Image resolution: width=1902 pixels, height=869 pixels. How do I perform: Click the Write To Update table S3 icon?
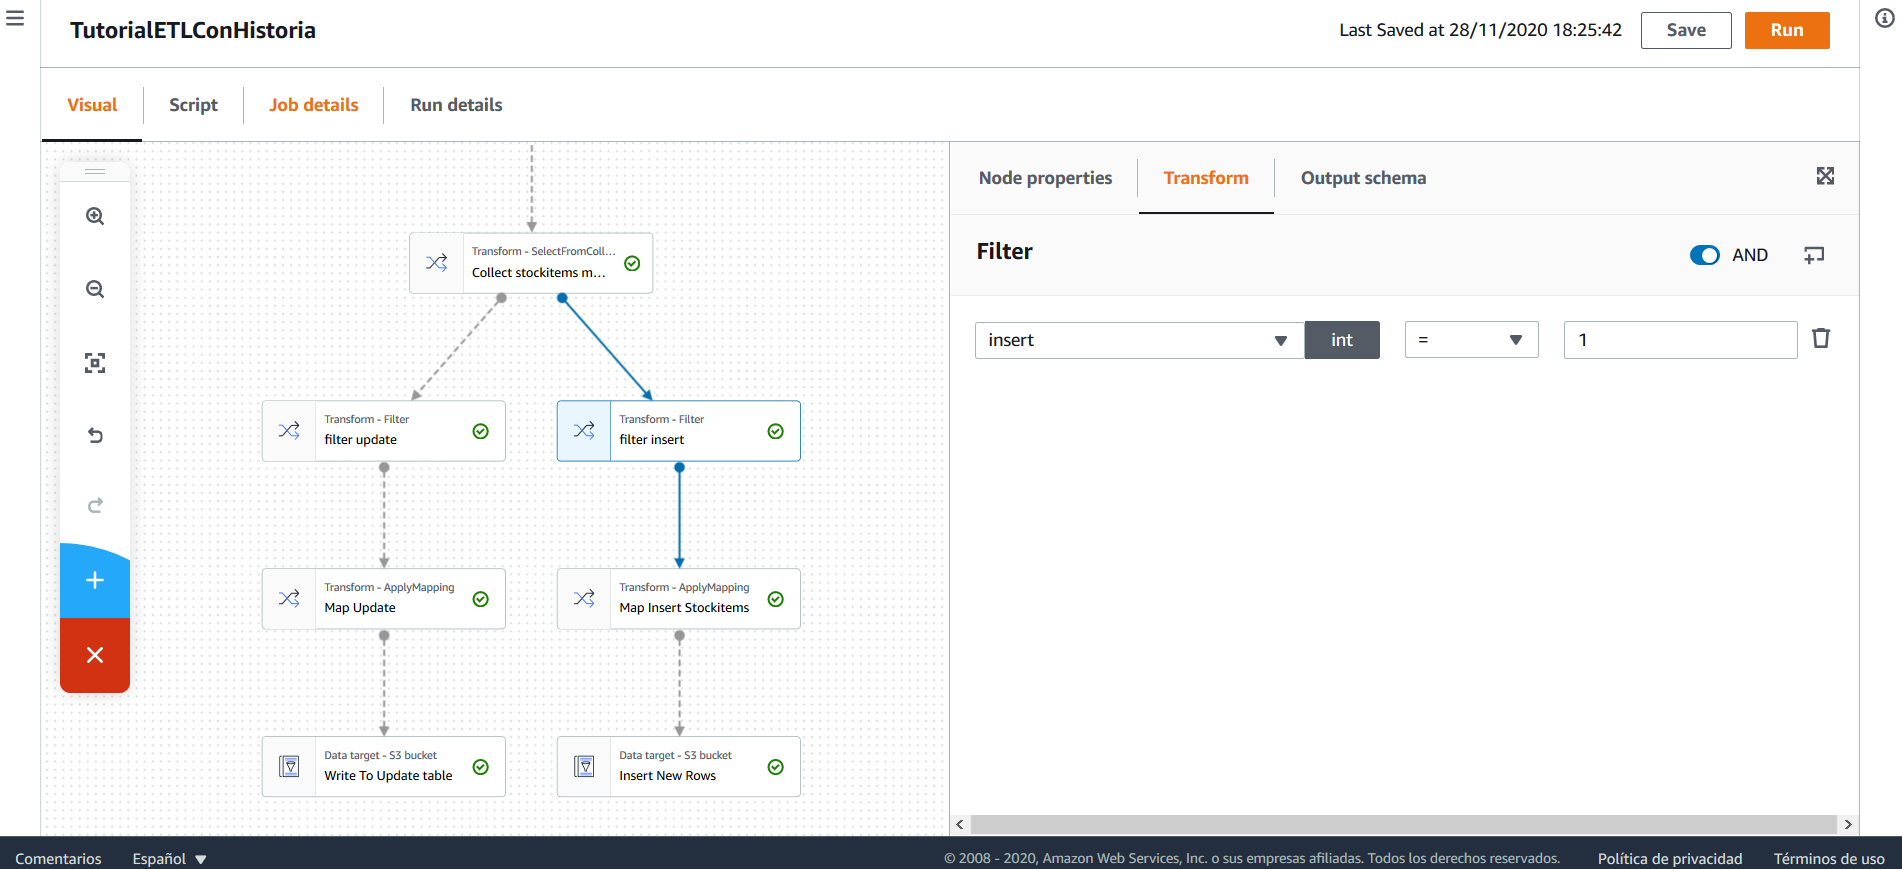coord(289,767)
